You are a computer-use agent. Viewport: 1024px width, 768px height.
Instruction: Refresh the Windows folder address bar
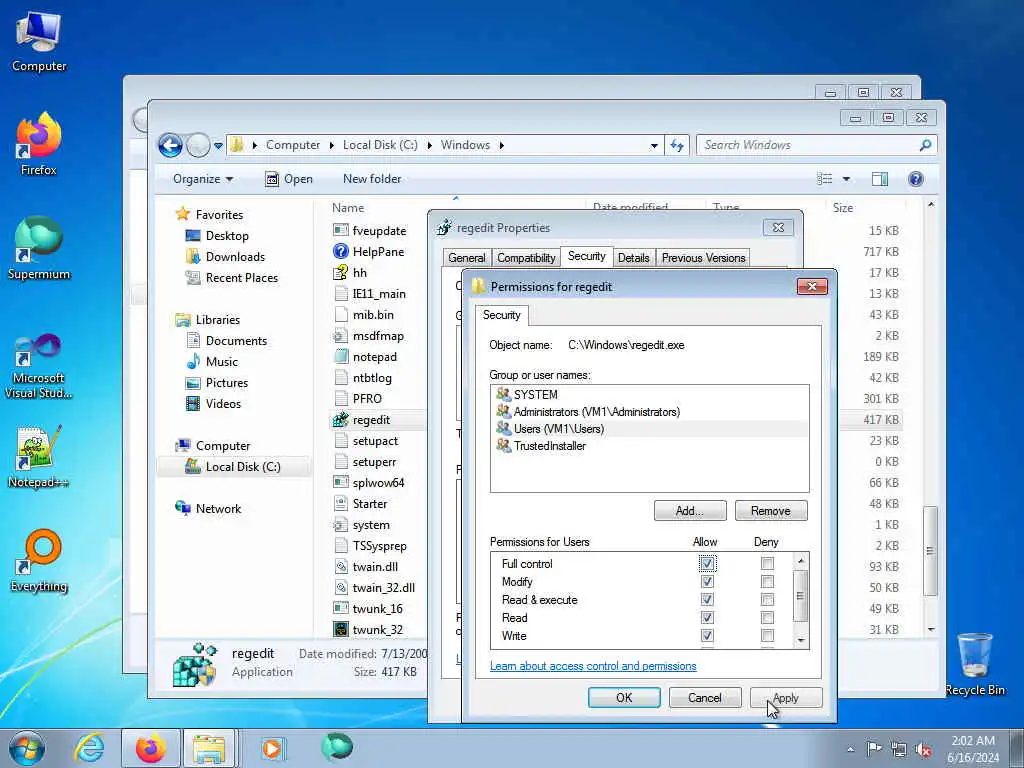(677, 145)
